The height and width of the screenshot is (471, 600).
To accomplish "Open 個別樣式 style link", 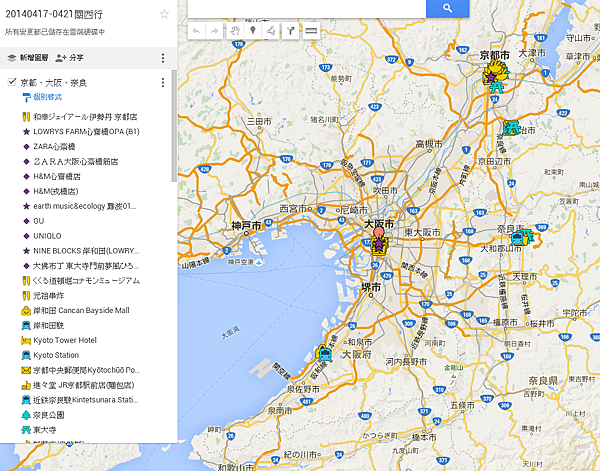I will point(42,97).
